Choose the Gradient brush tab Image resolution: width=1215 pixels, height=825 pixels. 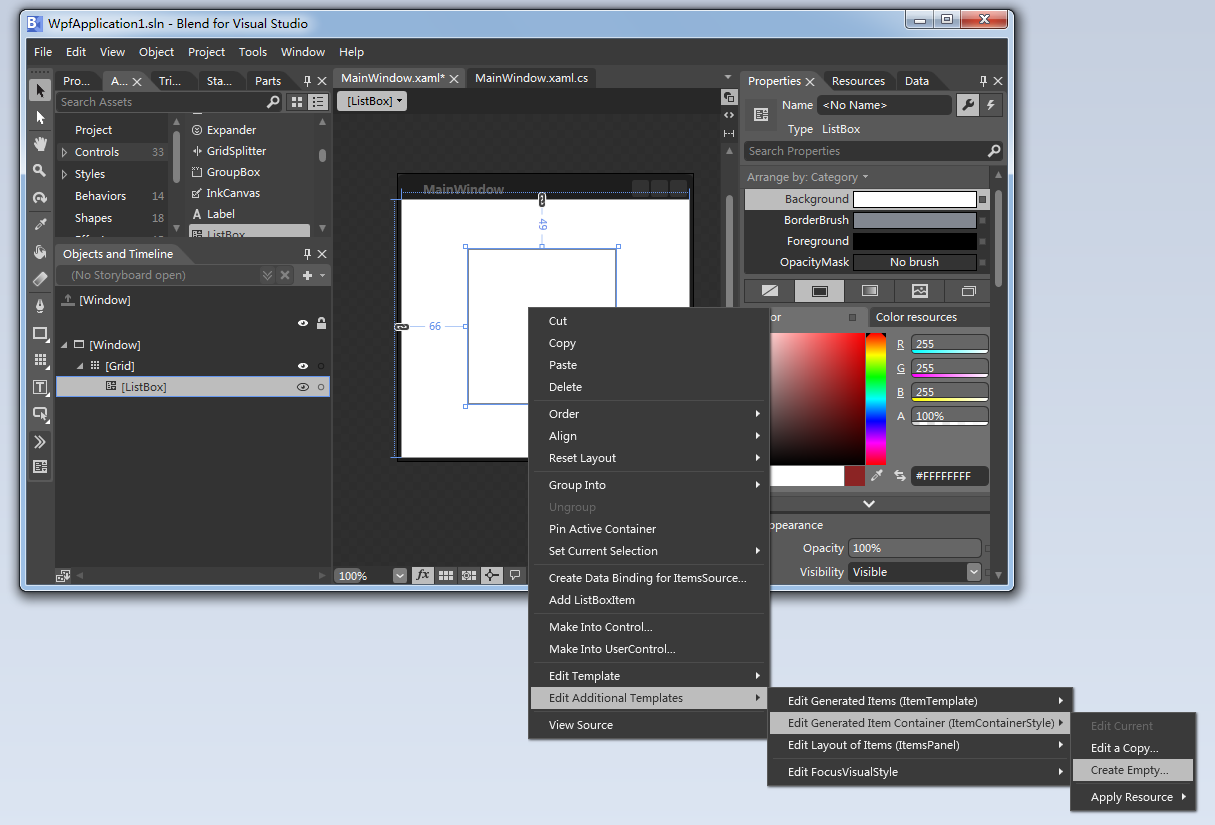[x=869, y=291]
